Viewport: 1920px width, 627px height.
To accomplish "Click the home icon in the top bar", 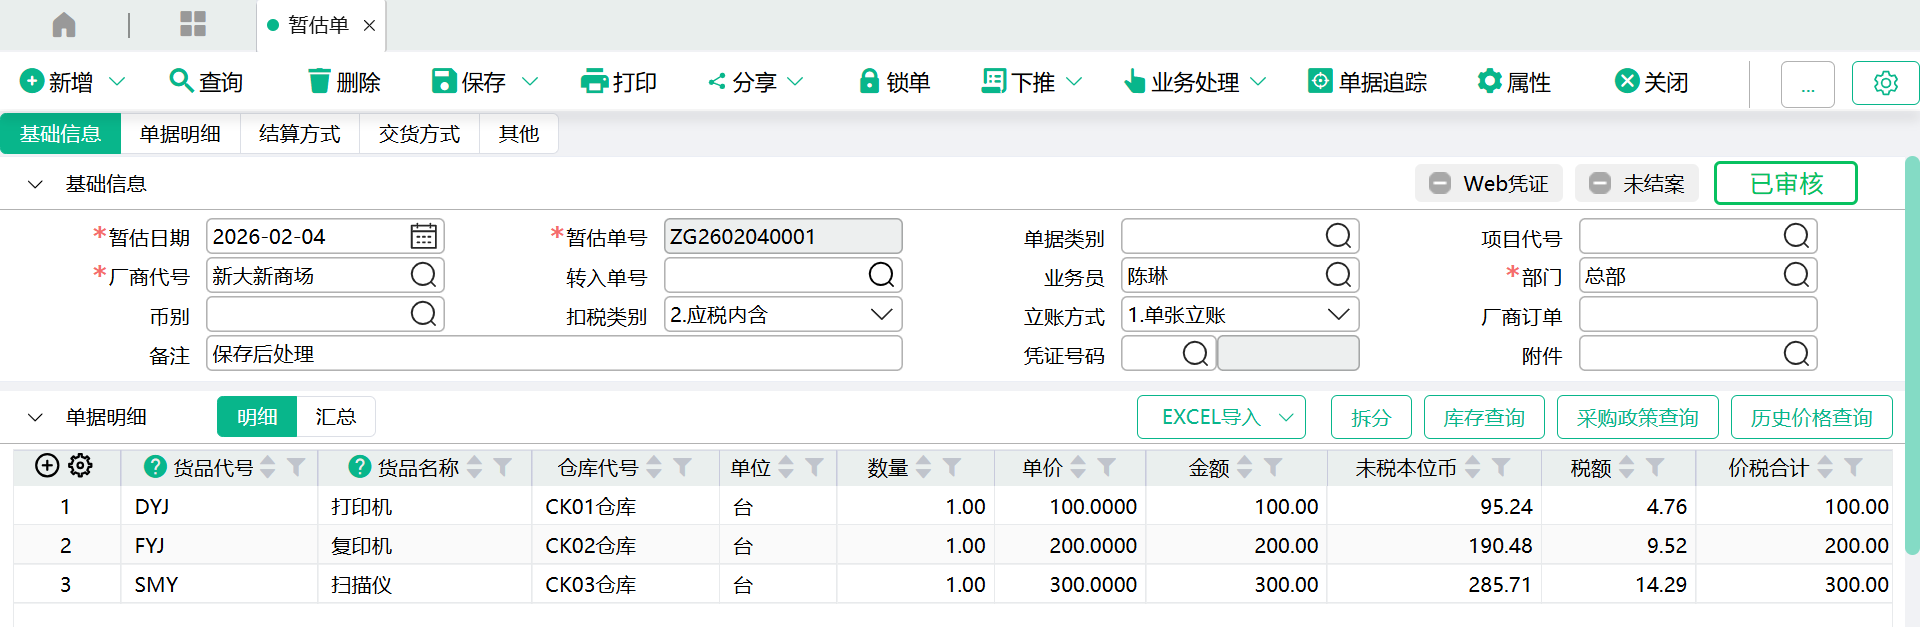I will pyautogui.click(x=64, y=25).
